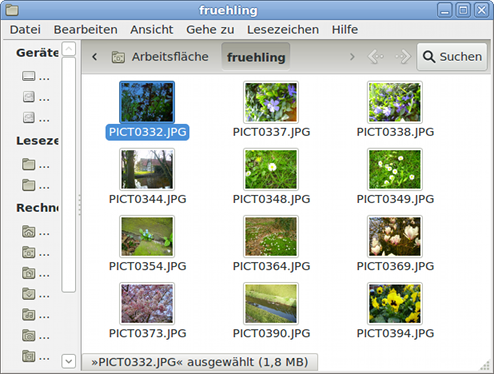Image resolution: width=494 pixels, height=374 pixels.
Task: Open the pictures folder sidebar icon
Action: tap(29, 335)
